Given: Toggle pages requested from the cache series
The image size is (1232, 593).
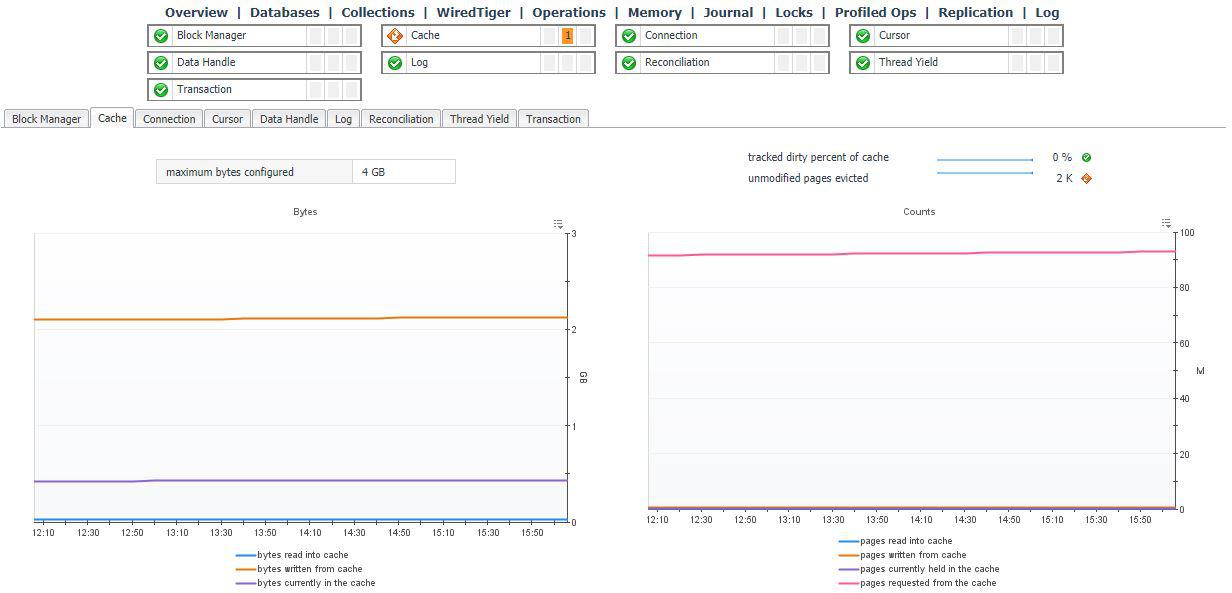Looking at the screenshot, I should [927, 583].
